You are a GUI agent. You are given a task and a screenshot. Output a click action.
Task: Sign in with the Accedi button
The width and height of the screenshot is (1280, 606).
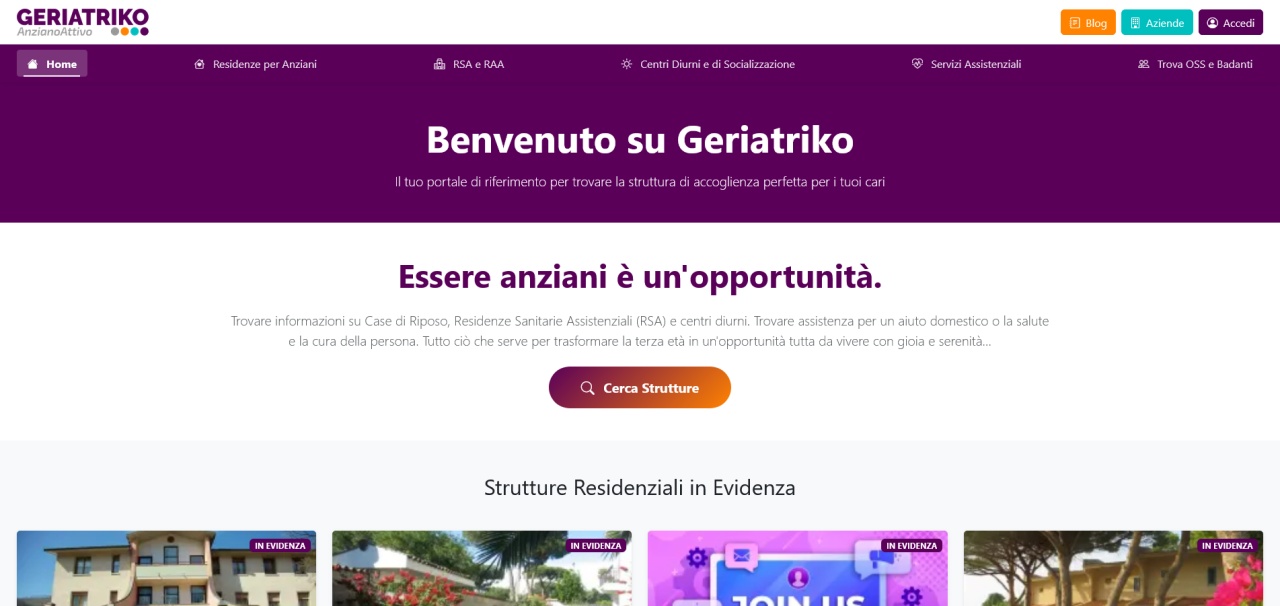coord(1231,22)
